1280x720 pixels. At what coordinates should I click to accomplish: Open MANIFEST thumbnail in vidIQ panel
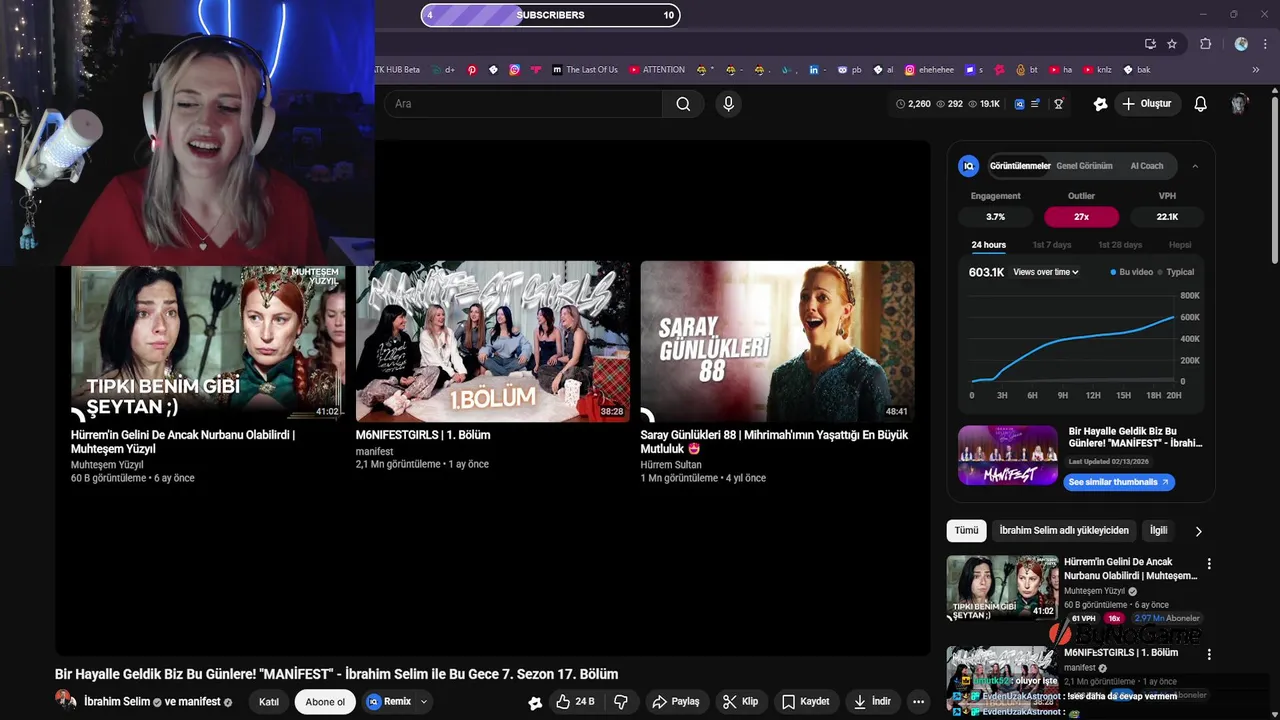pos(1008,456)
